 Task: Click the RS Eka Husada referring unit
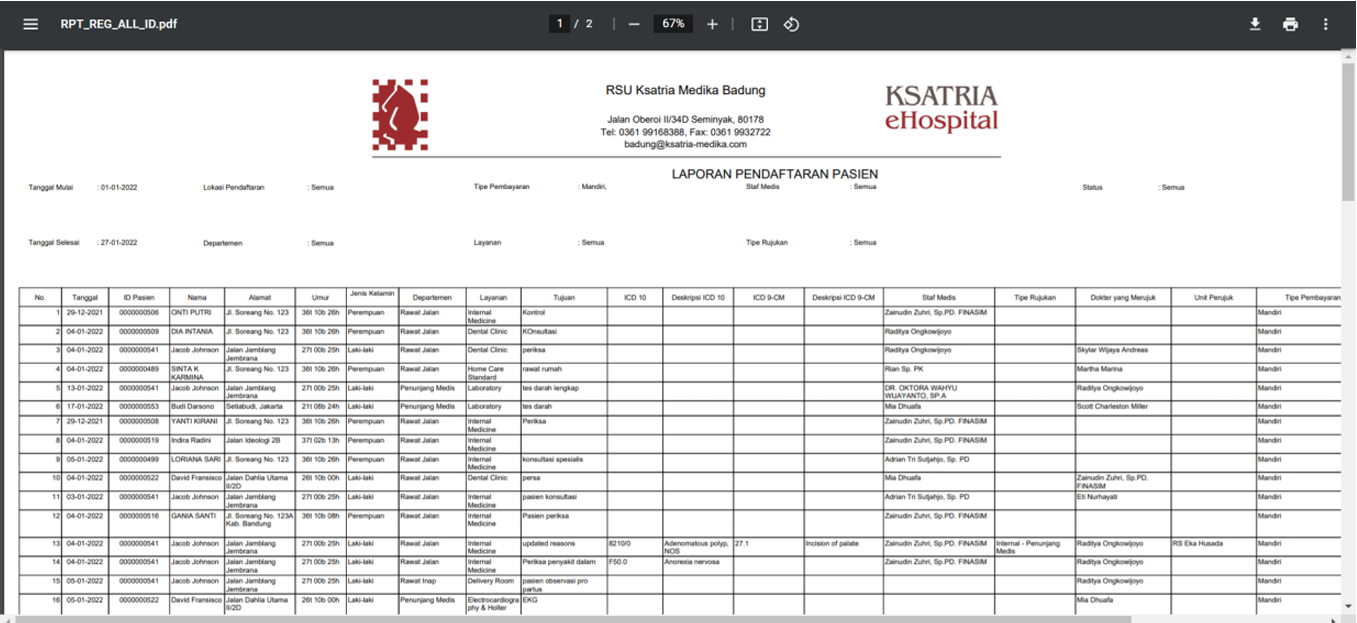click(1199, 544)
